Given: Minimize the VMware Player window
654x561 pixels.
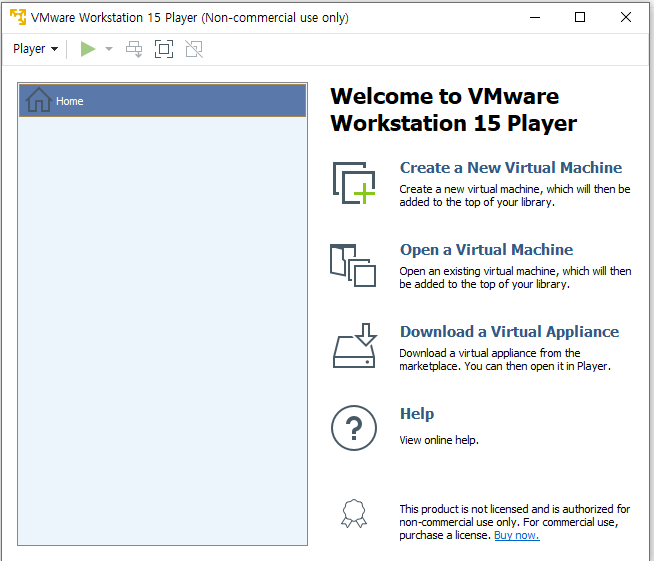Looking at the screenshot, I should coord(535,17).
